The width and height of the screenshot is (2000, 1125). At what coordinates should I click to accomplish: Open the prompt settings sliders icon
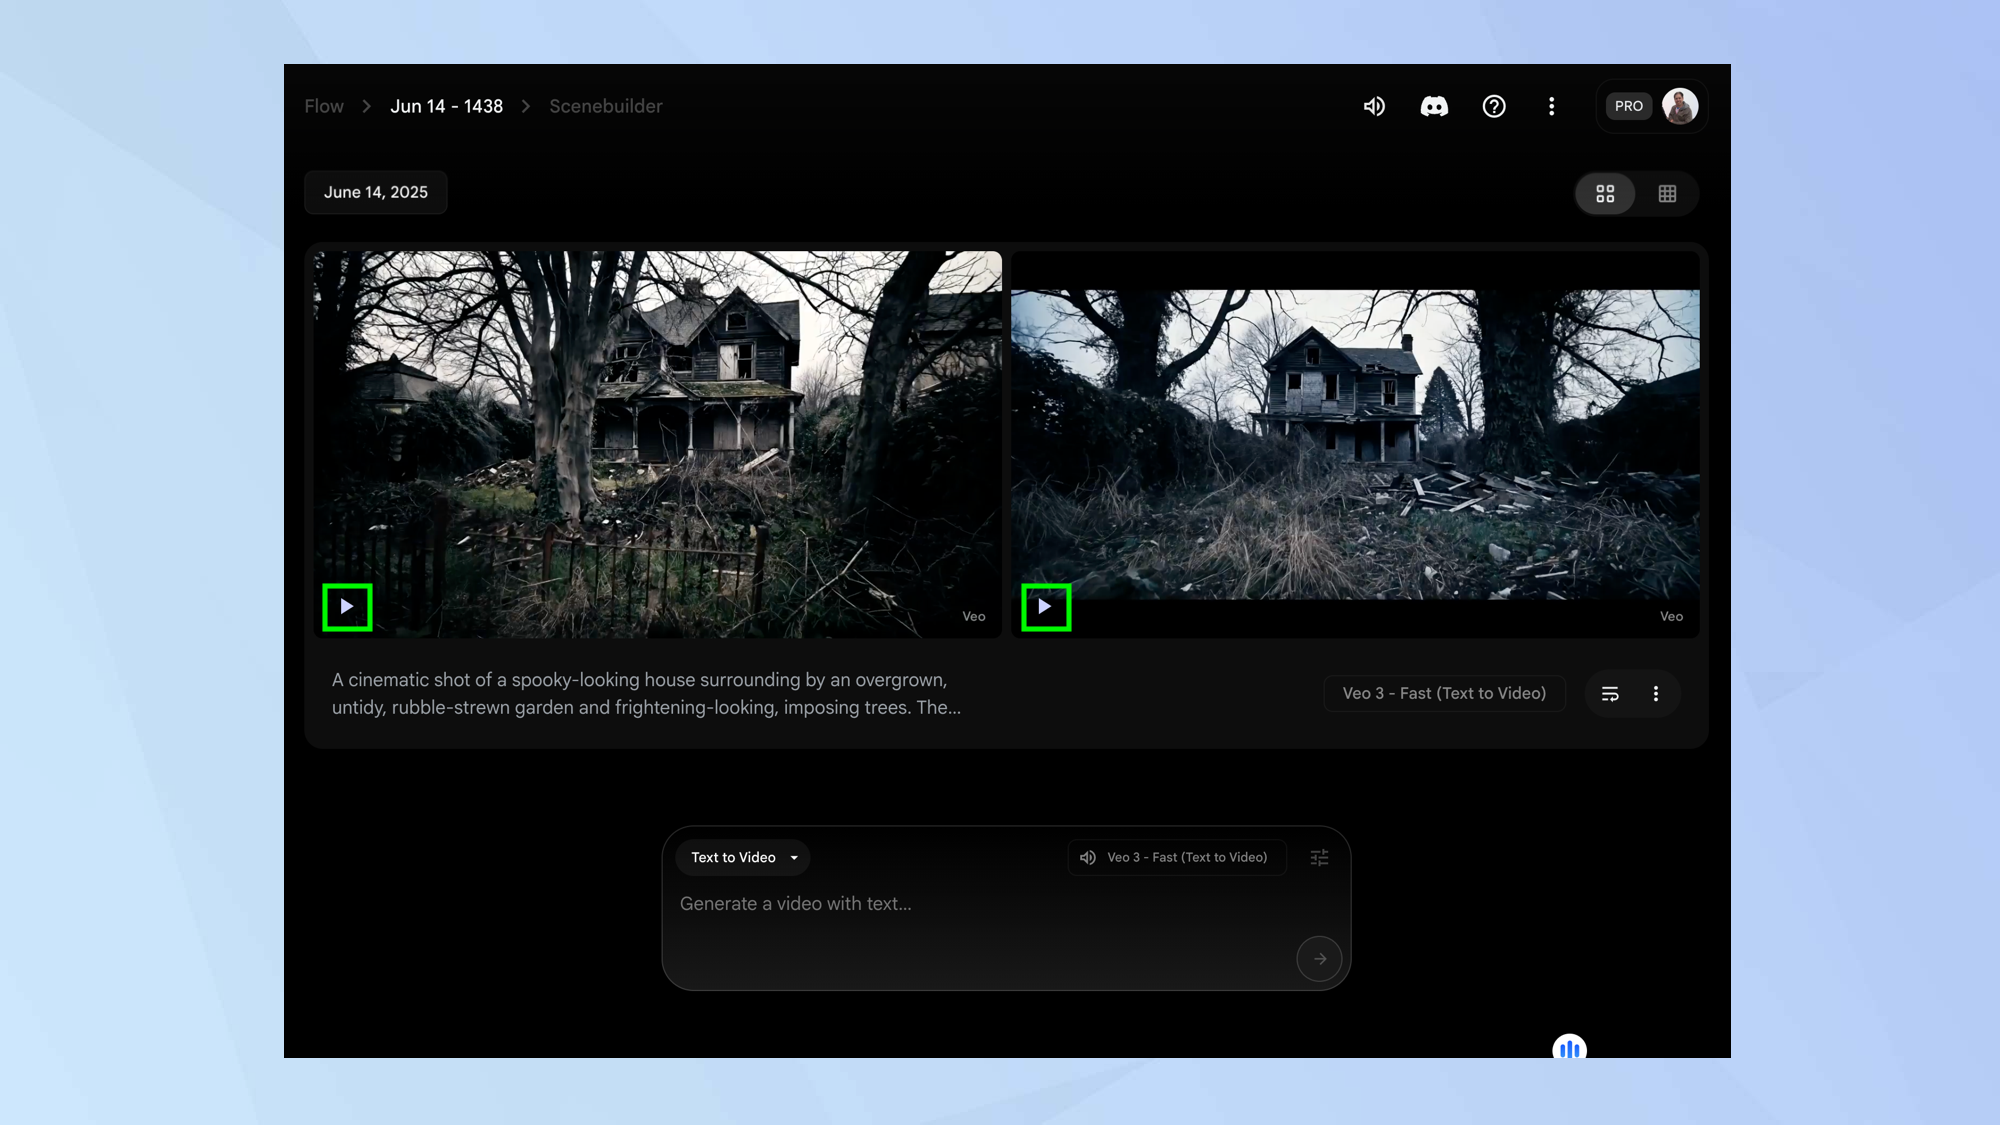click(1319, 858)
